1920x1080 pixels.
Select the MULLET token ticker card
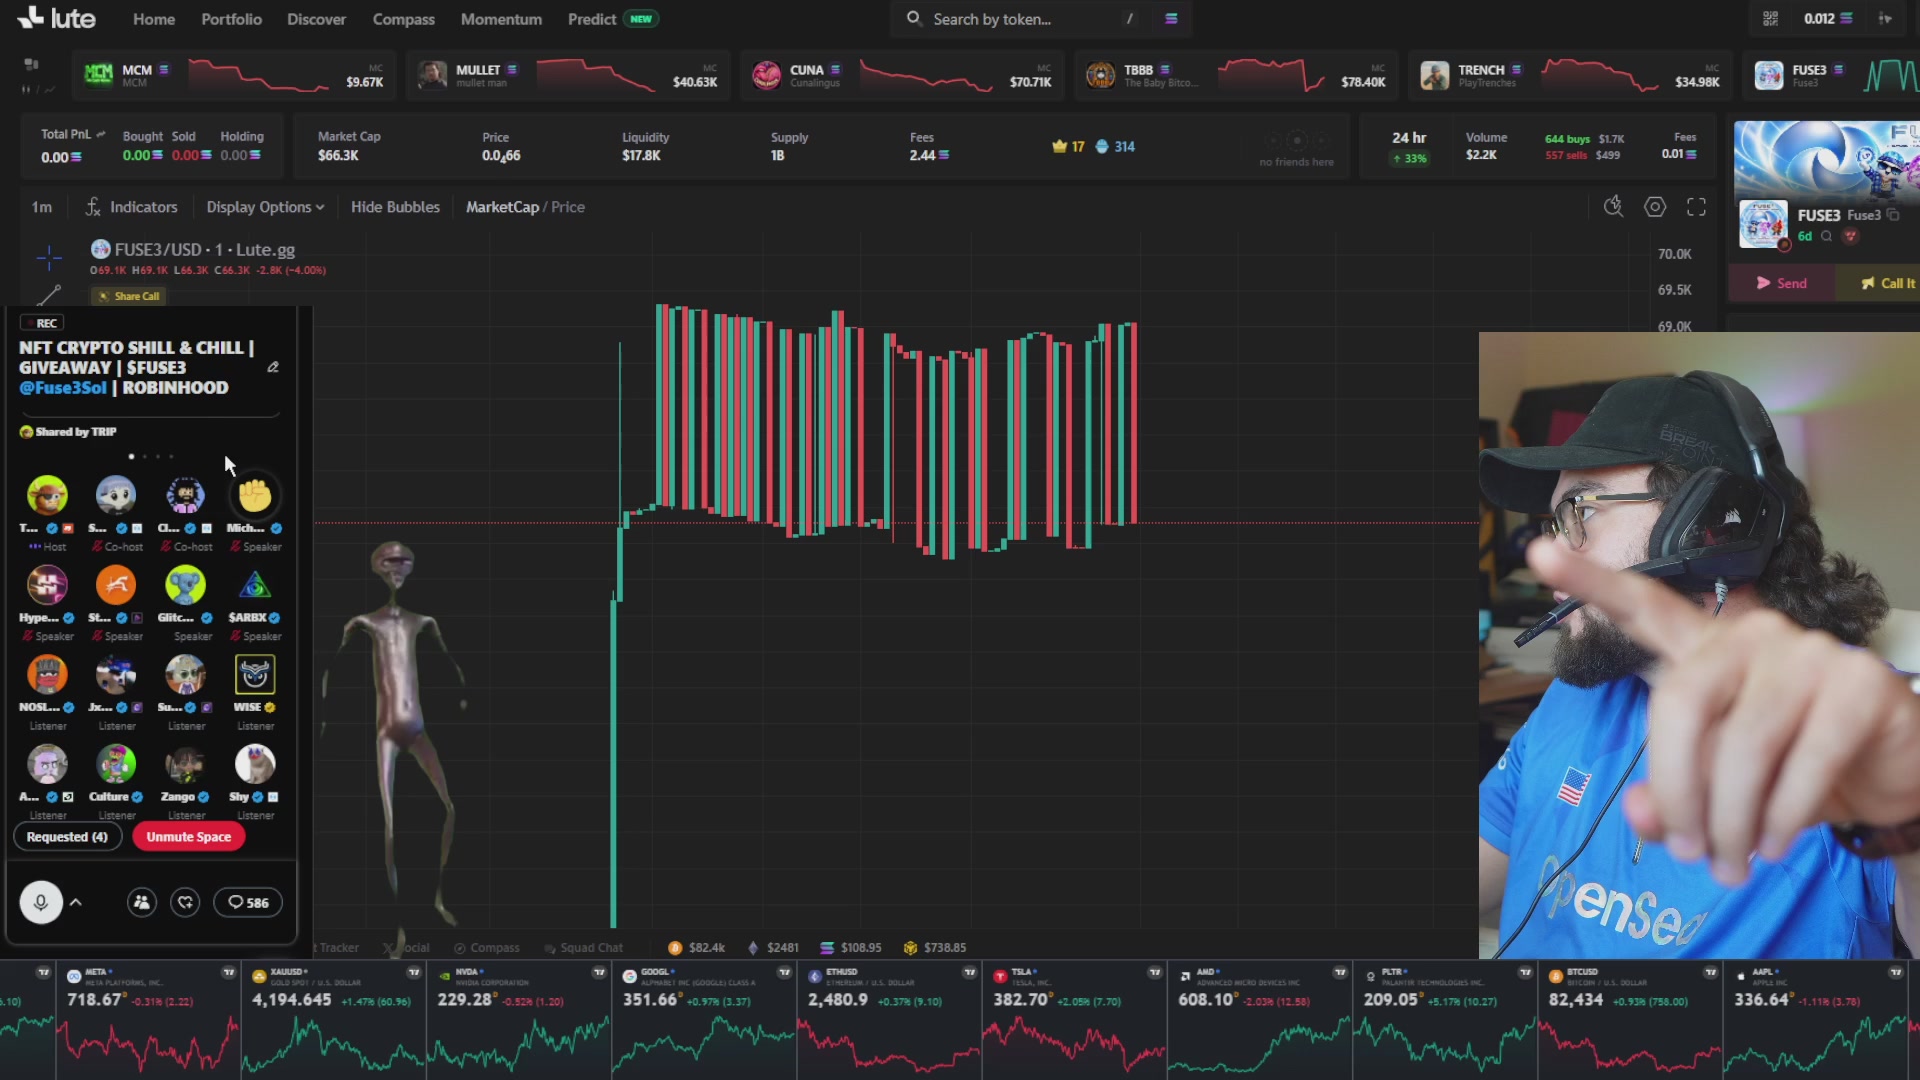pyautogui.click(x=569, y=76)
